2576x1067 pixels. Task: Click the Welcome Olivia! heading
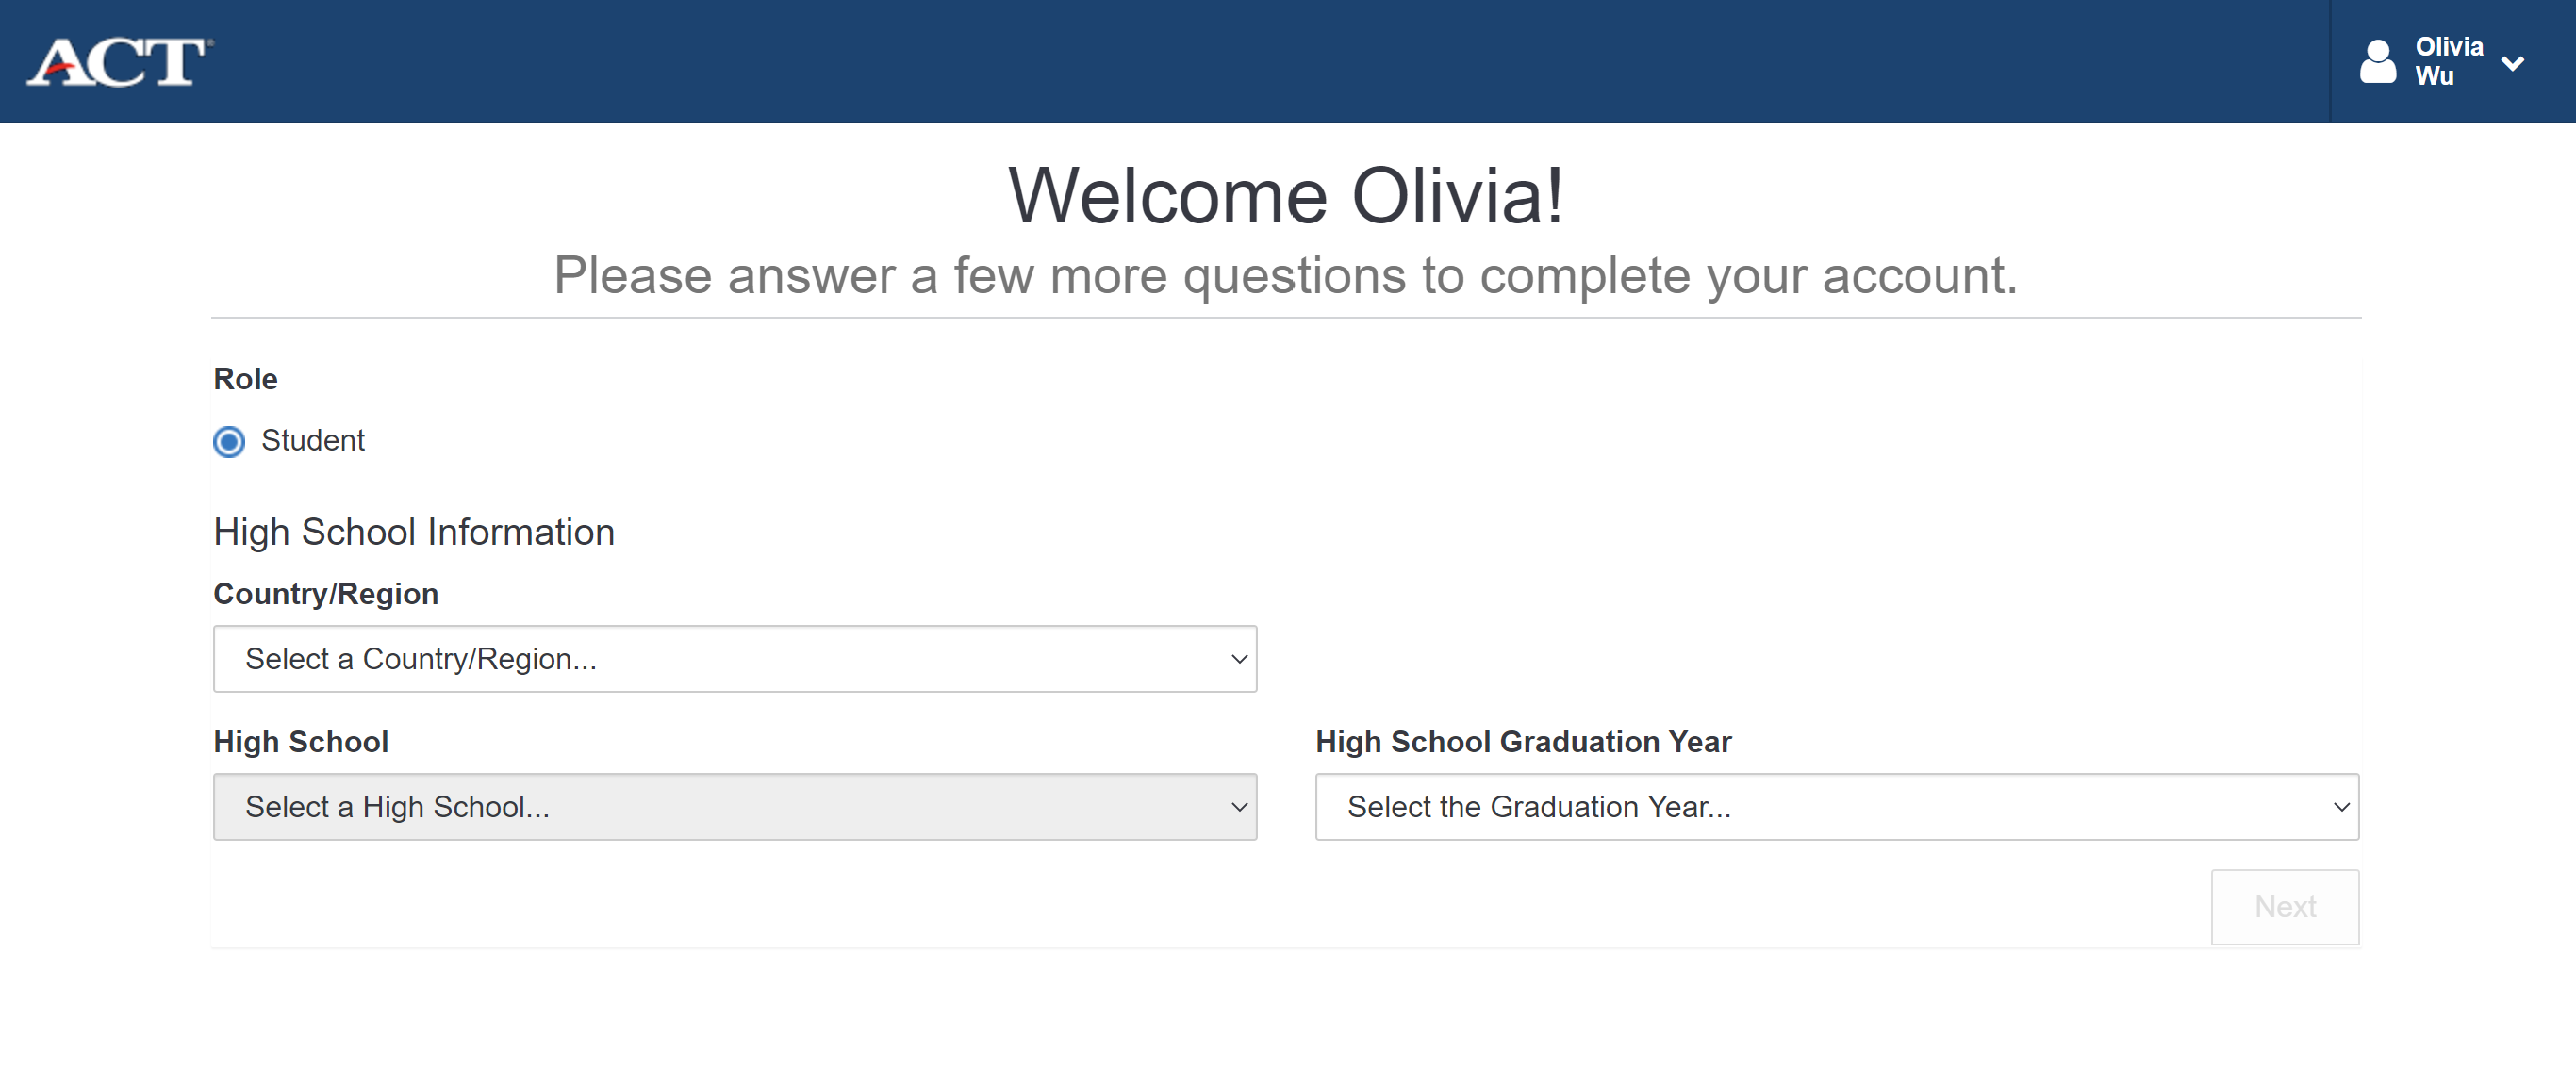tap(1286, 196)
